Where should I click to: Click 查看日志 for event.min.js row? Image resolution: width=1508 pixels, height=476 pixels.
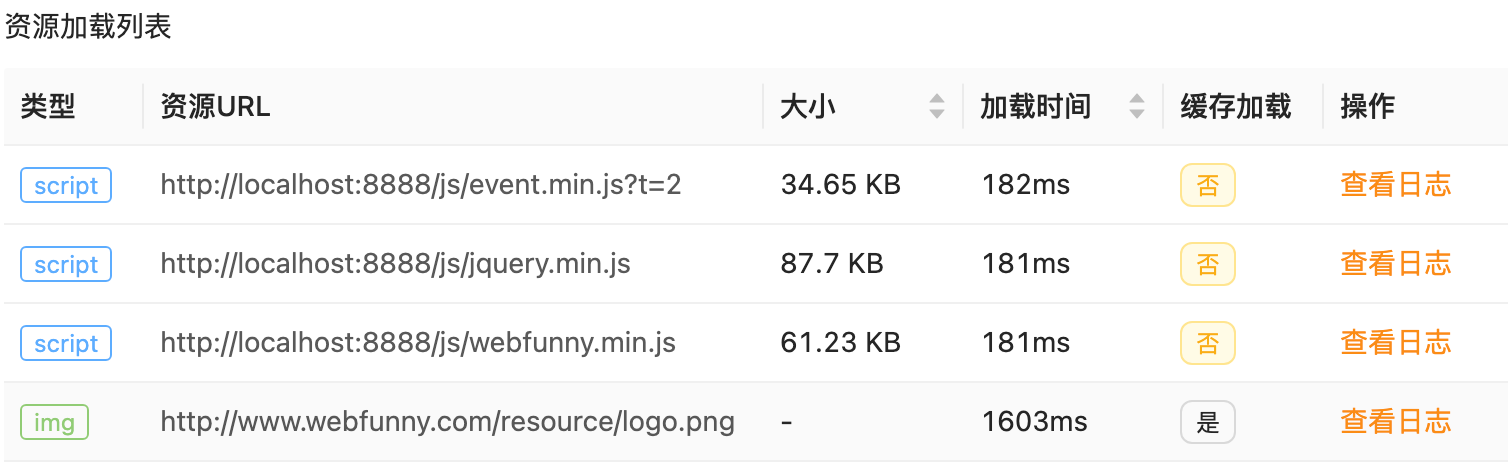1395,185
